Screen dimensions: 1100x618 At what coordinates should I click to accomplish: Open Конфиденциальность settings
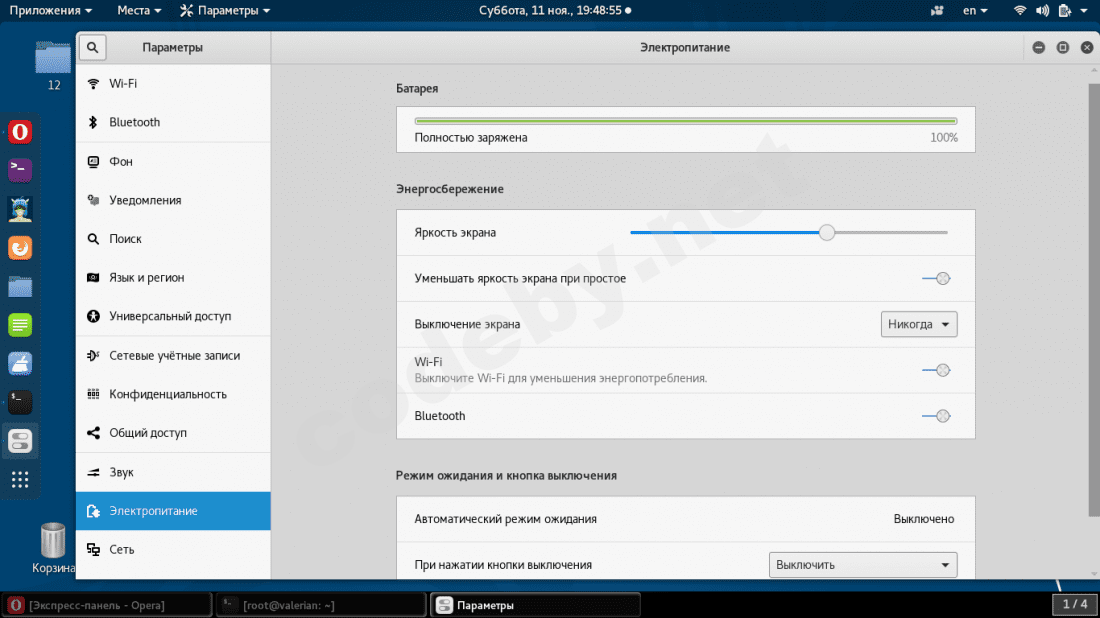click(x=173, y=394)
